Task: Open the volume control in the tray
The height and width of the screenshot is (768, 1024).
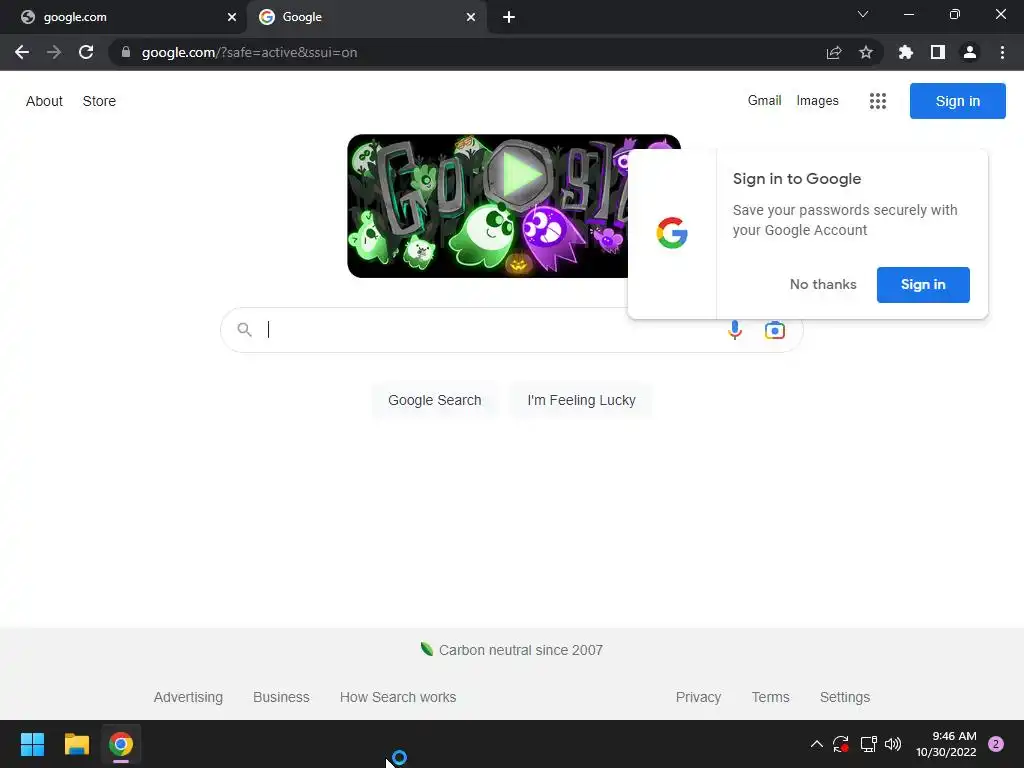Action: coord(893,744)
